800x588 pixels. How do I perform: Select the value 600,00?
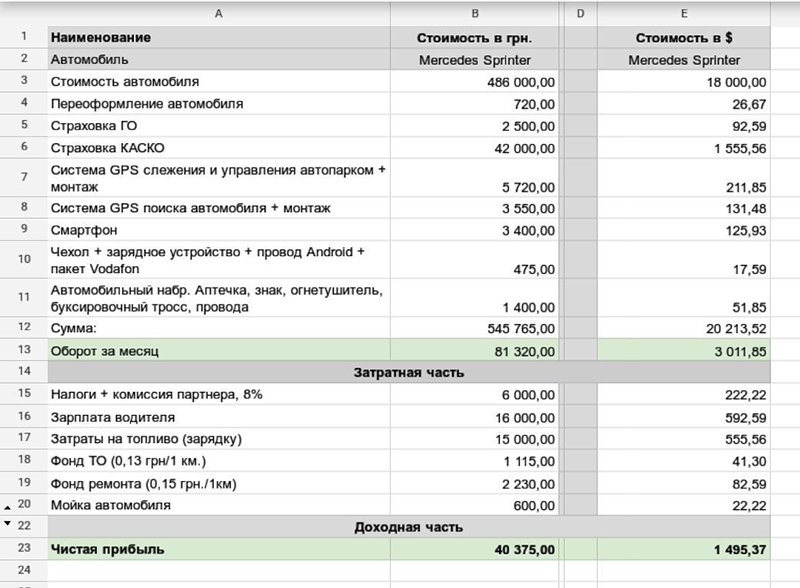[475, 506]
